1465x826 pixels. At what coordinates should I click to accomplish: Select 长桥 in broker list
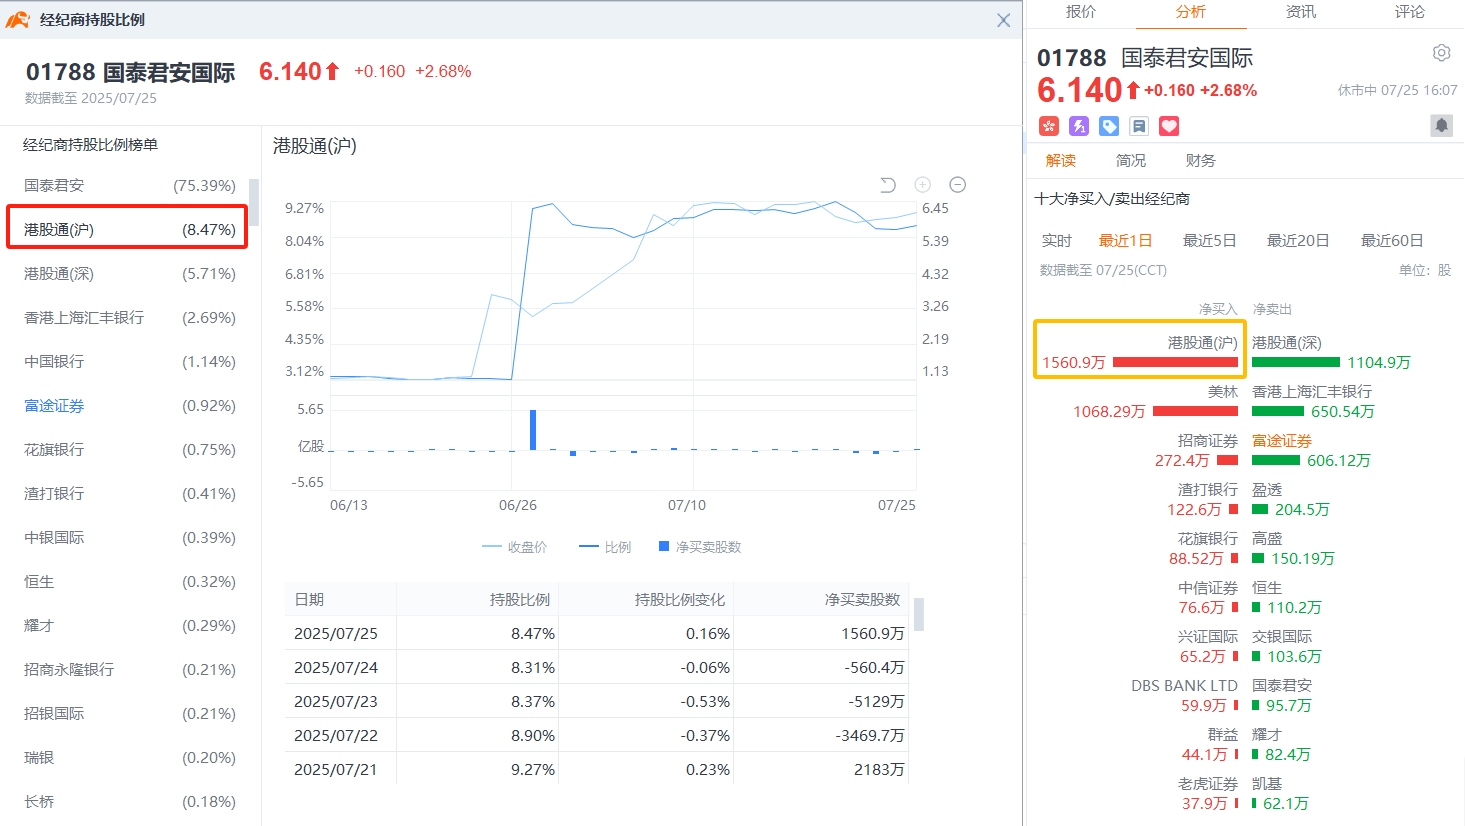pos(130,802)
